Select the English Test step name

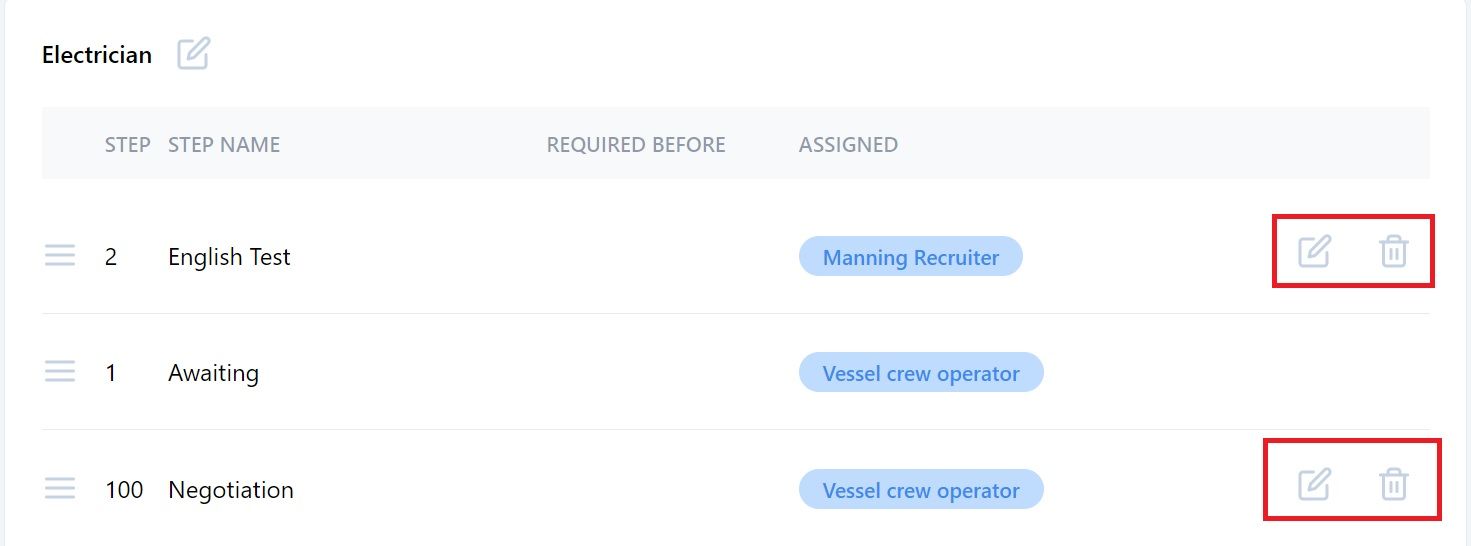point(229,257)
